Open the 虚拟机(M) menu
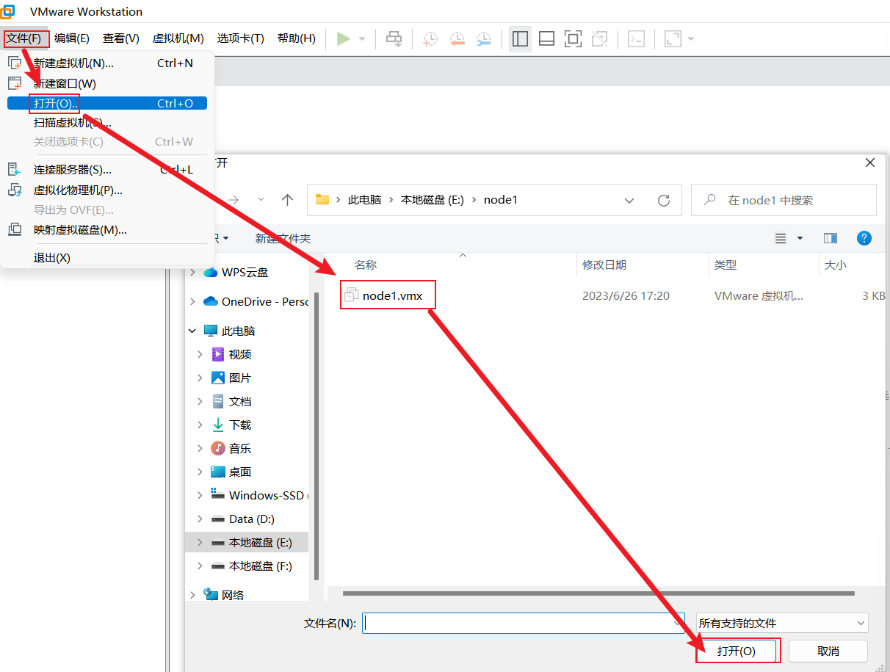 tap(178, 38)
